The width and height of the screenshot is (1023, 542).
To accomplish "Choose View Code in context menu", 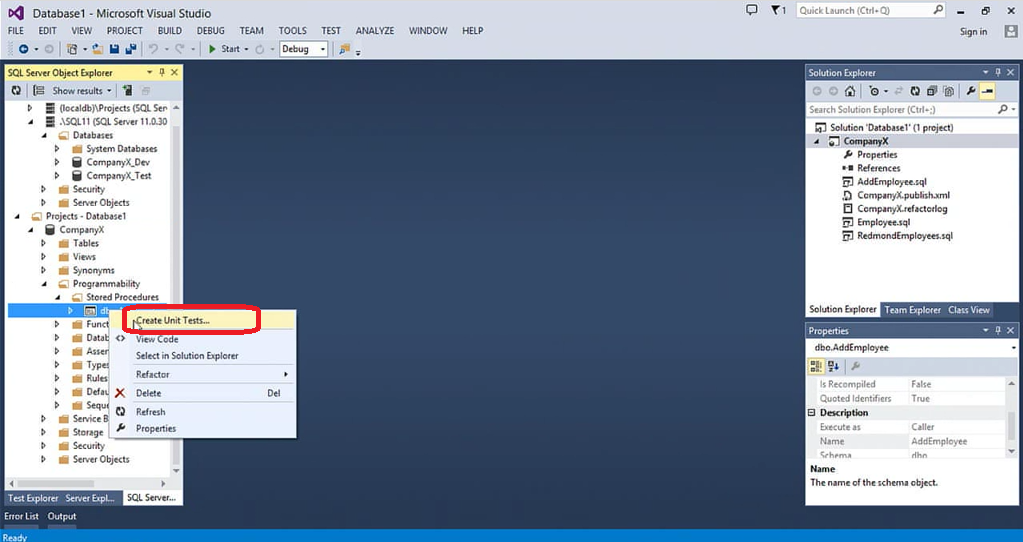I will point(204,339).
